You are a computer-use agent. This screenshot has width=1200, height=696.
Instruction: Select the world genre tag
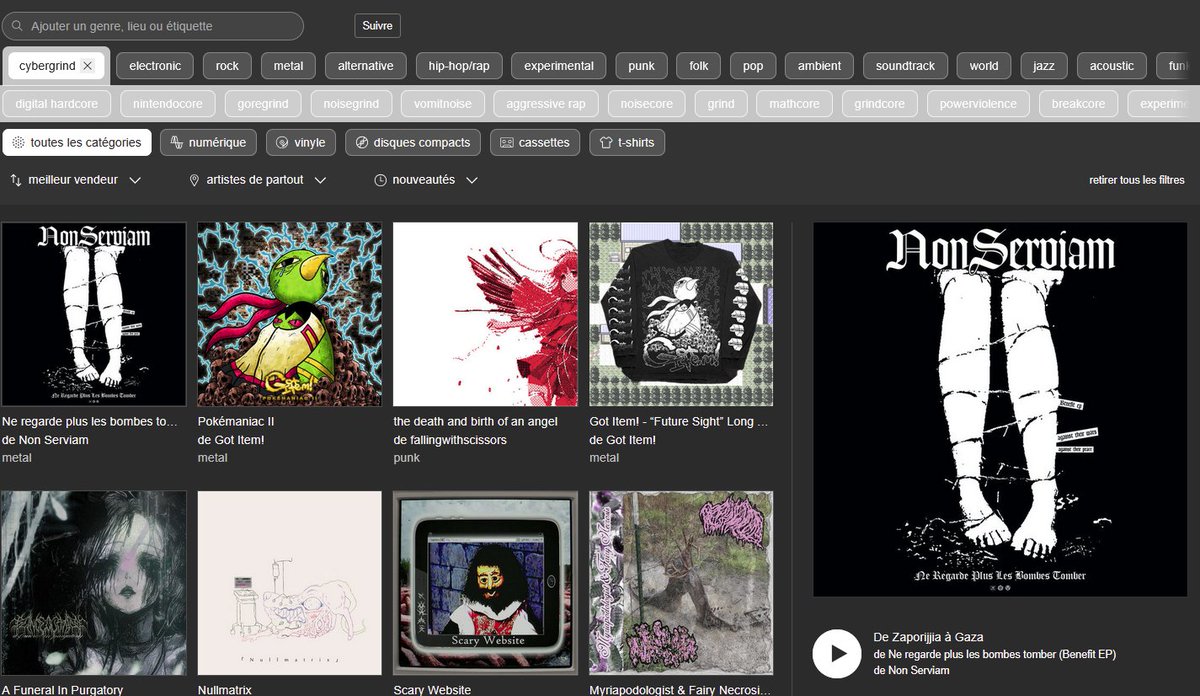[984, 66]
